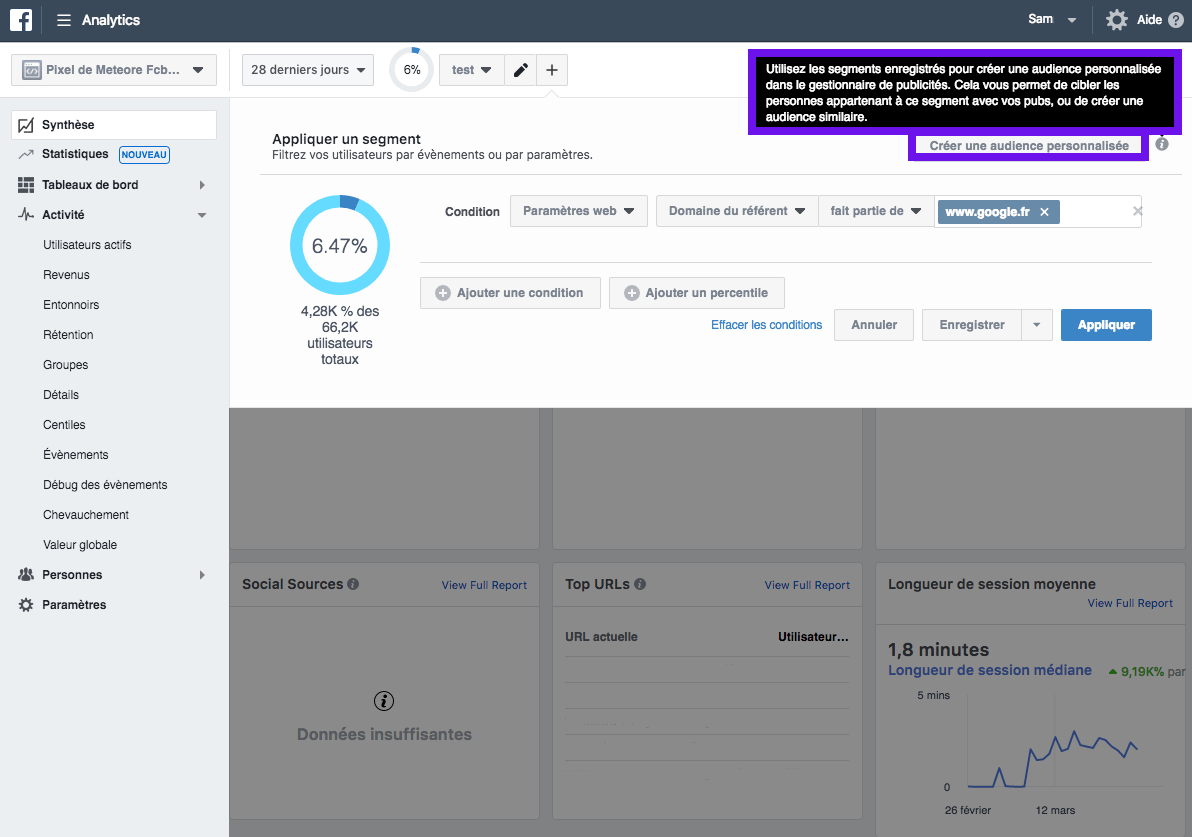Open Évènements page
The height and width of the screenshot is (837, 1192).
pyautogui.click(x=75, y=455)
